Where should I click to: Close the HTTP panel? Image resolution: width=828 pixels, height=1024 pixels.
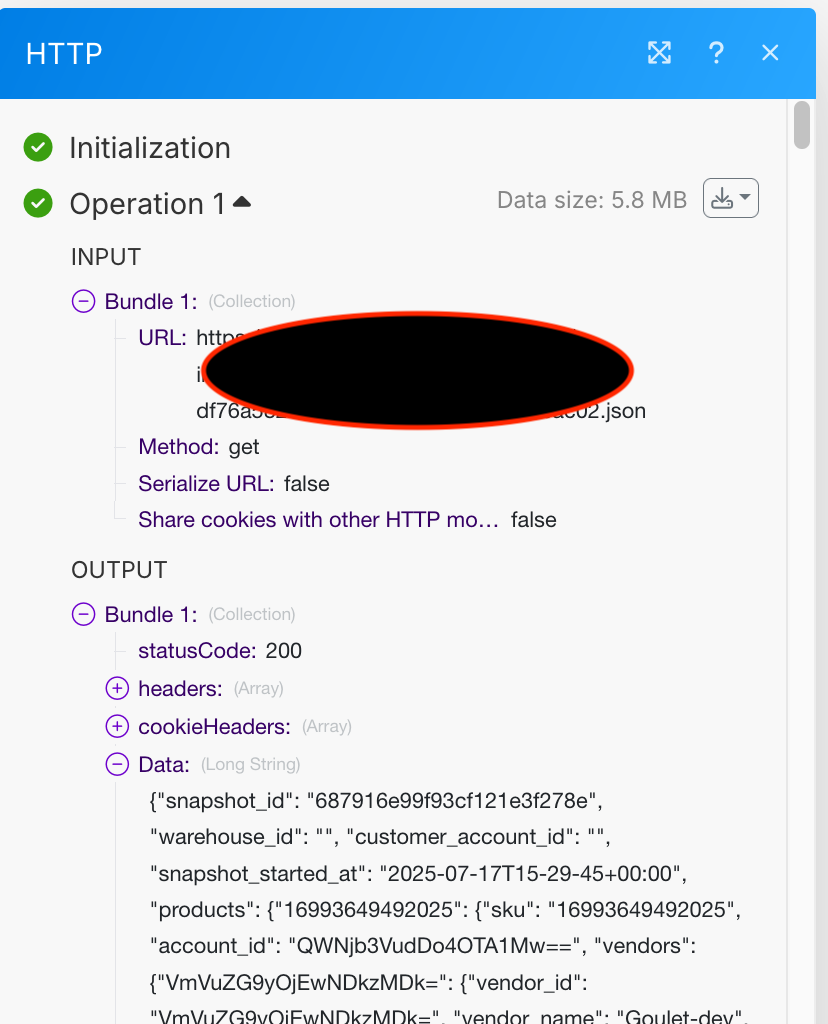point(770,53)
